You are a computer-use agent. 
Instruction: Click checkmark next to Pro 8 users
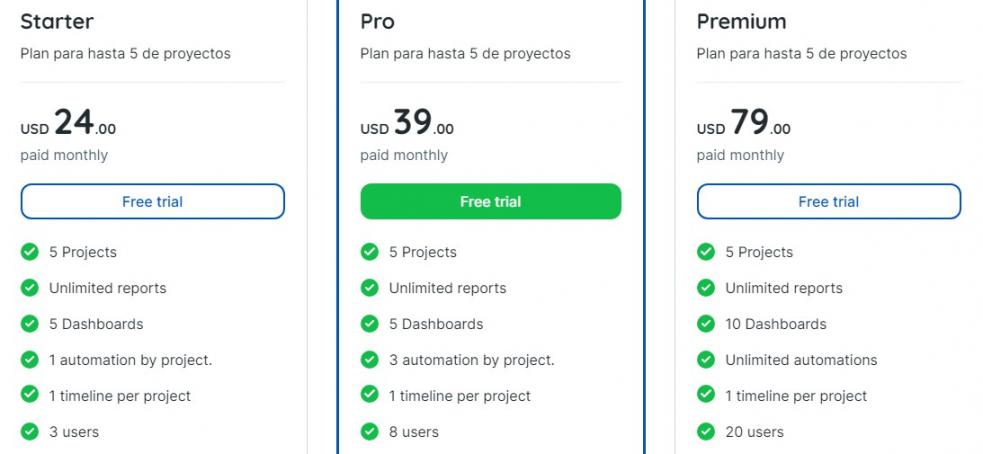(x=370, y=432)
